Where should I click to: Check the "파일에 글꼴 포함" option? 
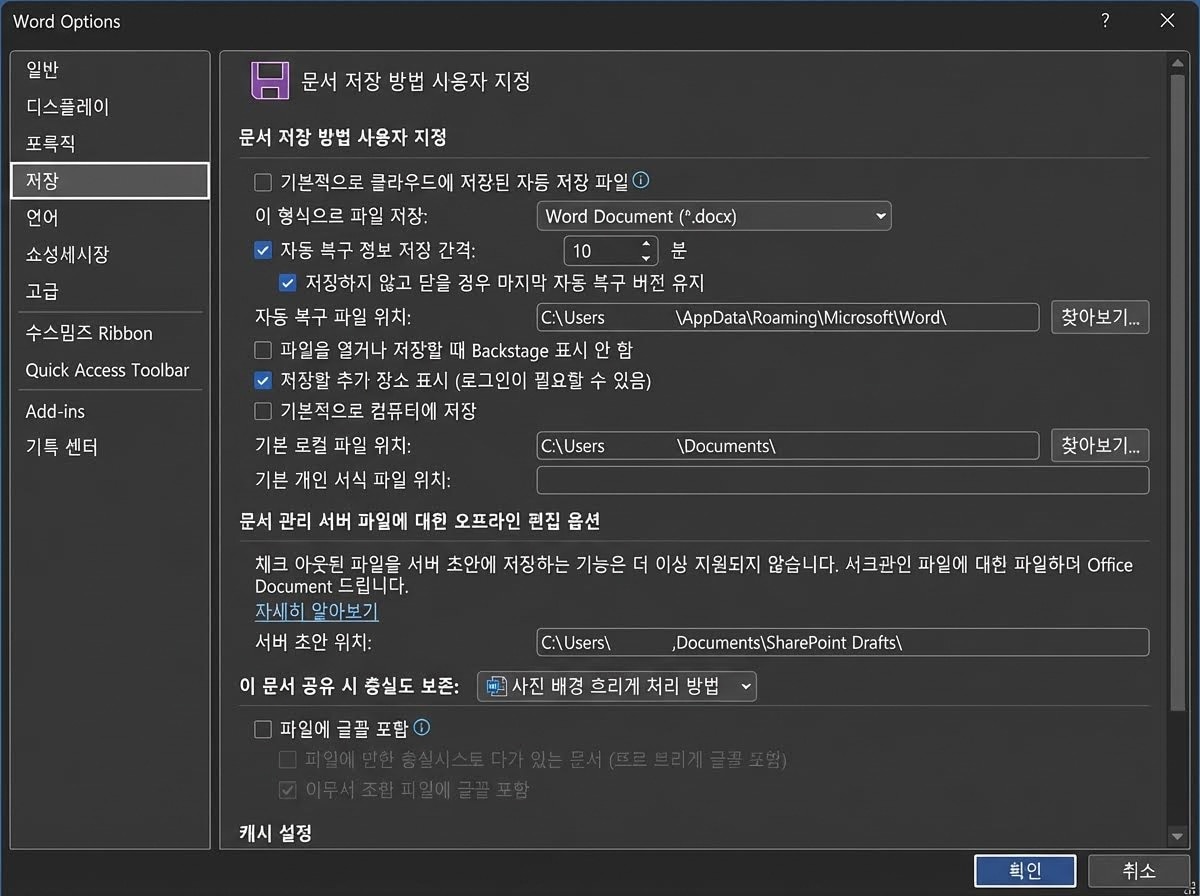(263, 728)
